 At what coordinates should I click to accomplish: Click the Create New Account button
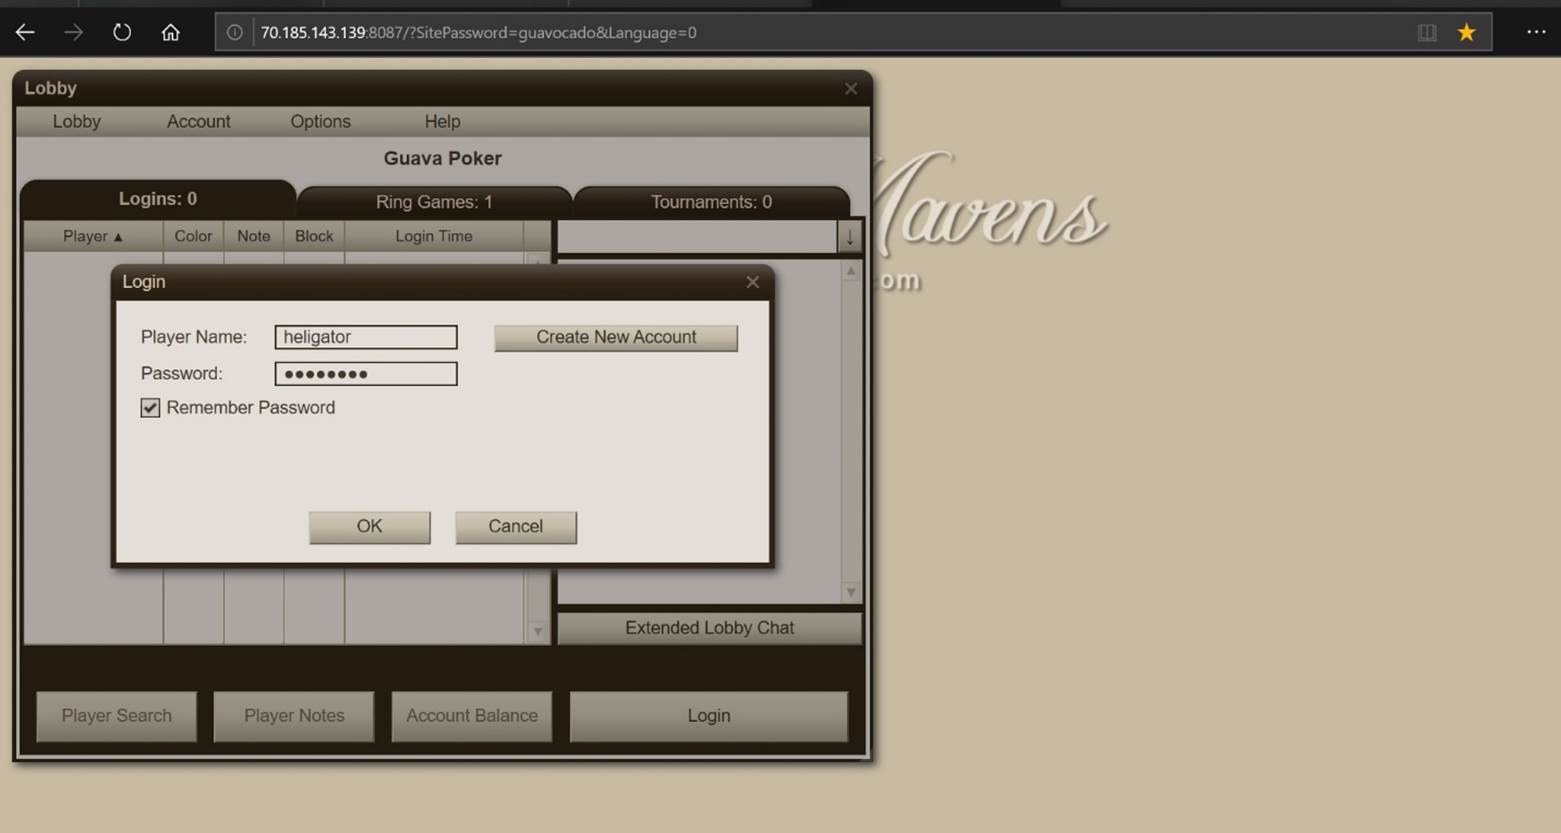(615, 337)
